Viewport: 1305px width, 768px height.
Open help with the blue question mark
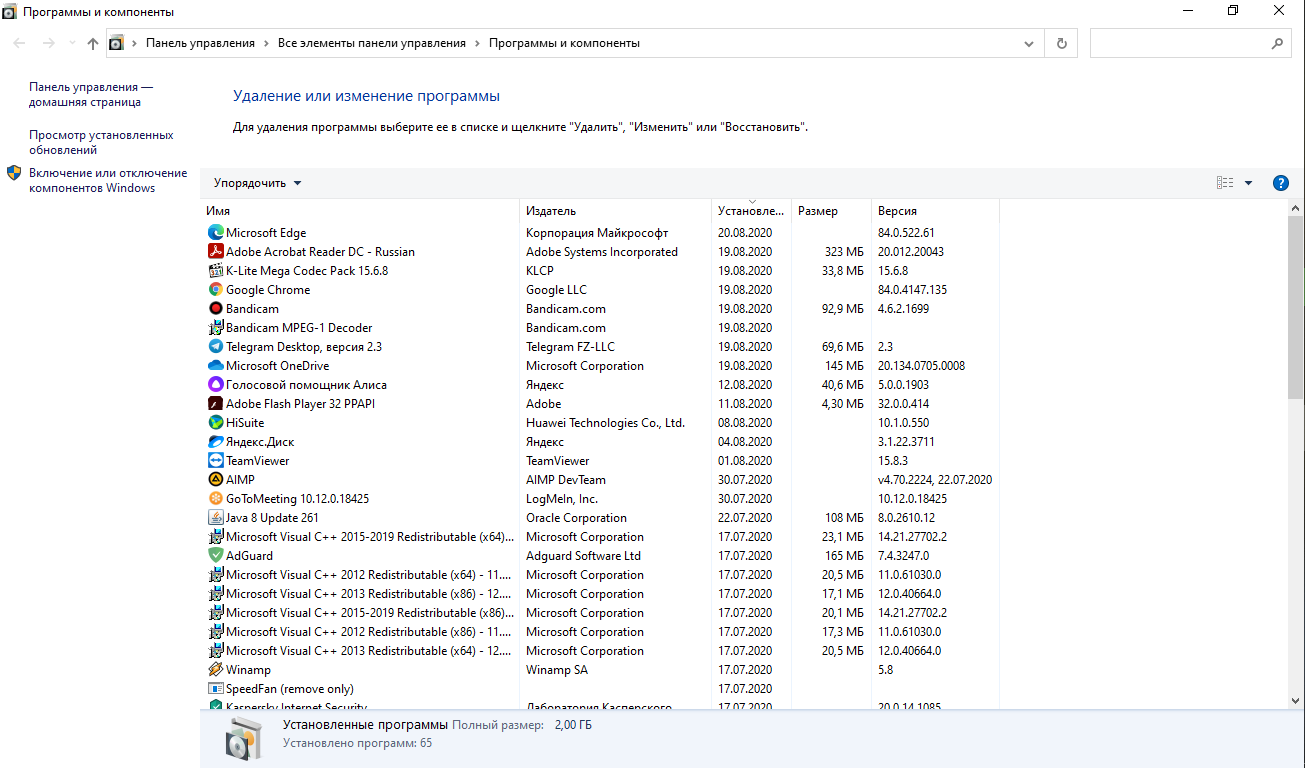[x=1280, y=183]
